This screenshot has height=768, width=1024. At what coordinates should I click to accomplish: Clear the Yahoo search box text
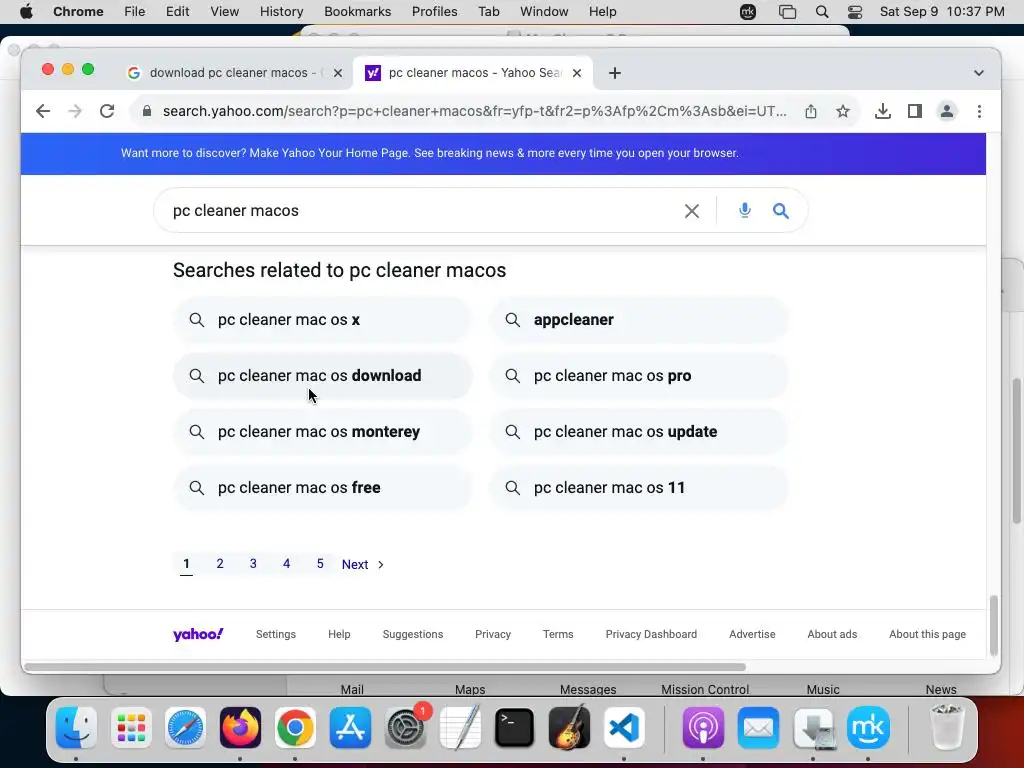coord(692,211)
